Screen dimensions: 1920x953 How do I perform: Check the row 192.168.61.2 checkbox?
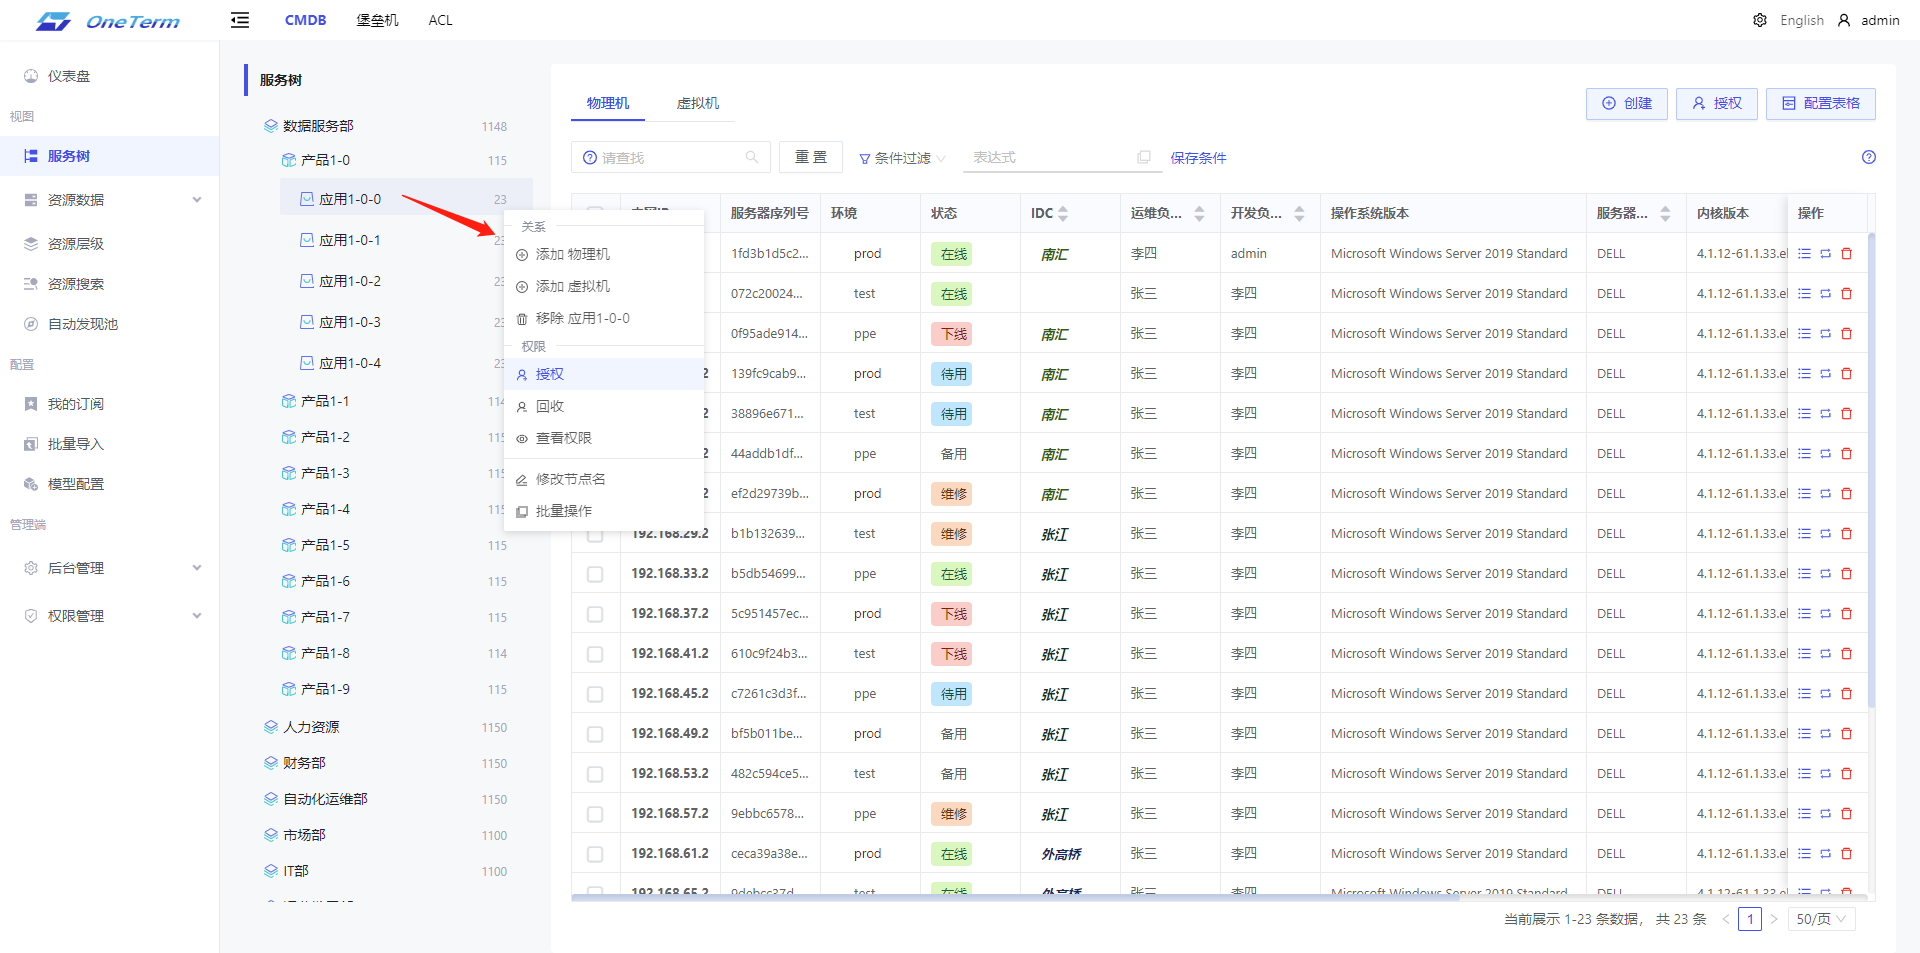tap(595, 854)
